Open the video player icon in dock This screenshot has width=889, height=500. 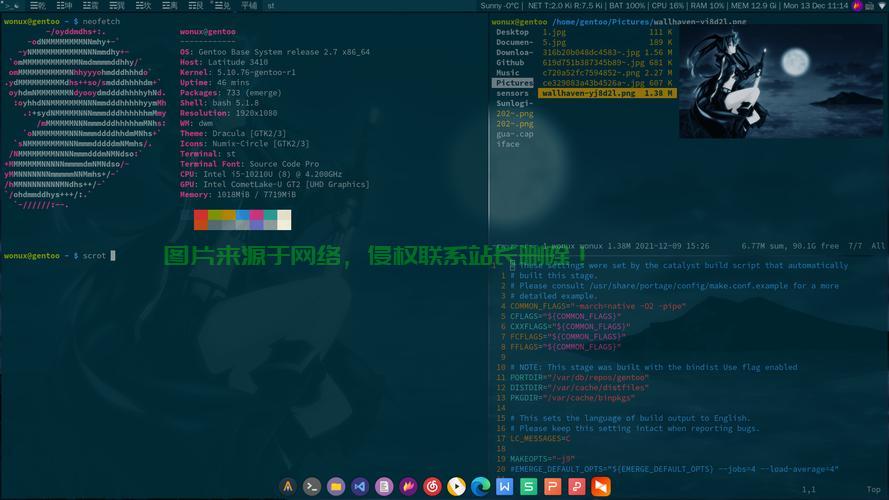[x=457, y=487]
